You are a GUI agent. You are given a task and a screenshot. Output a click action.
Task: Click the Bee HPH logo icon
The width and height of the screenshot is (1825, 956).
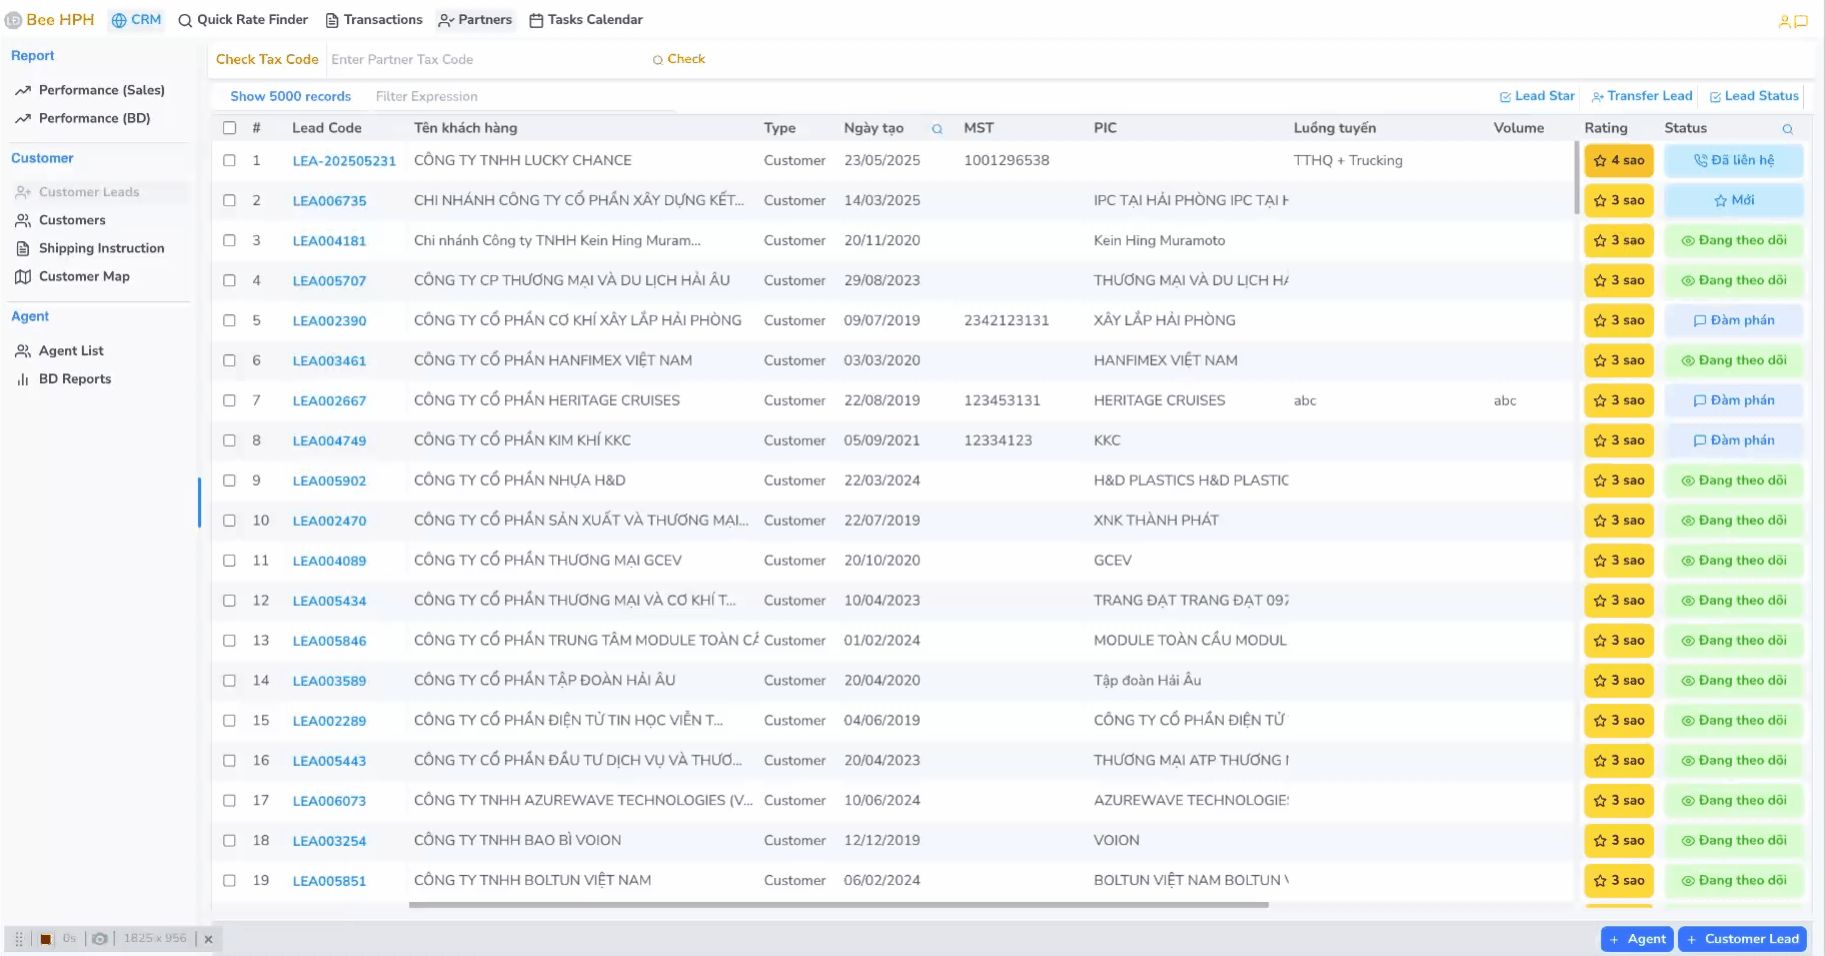[x=13, y=20]
